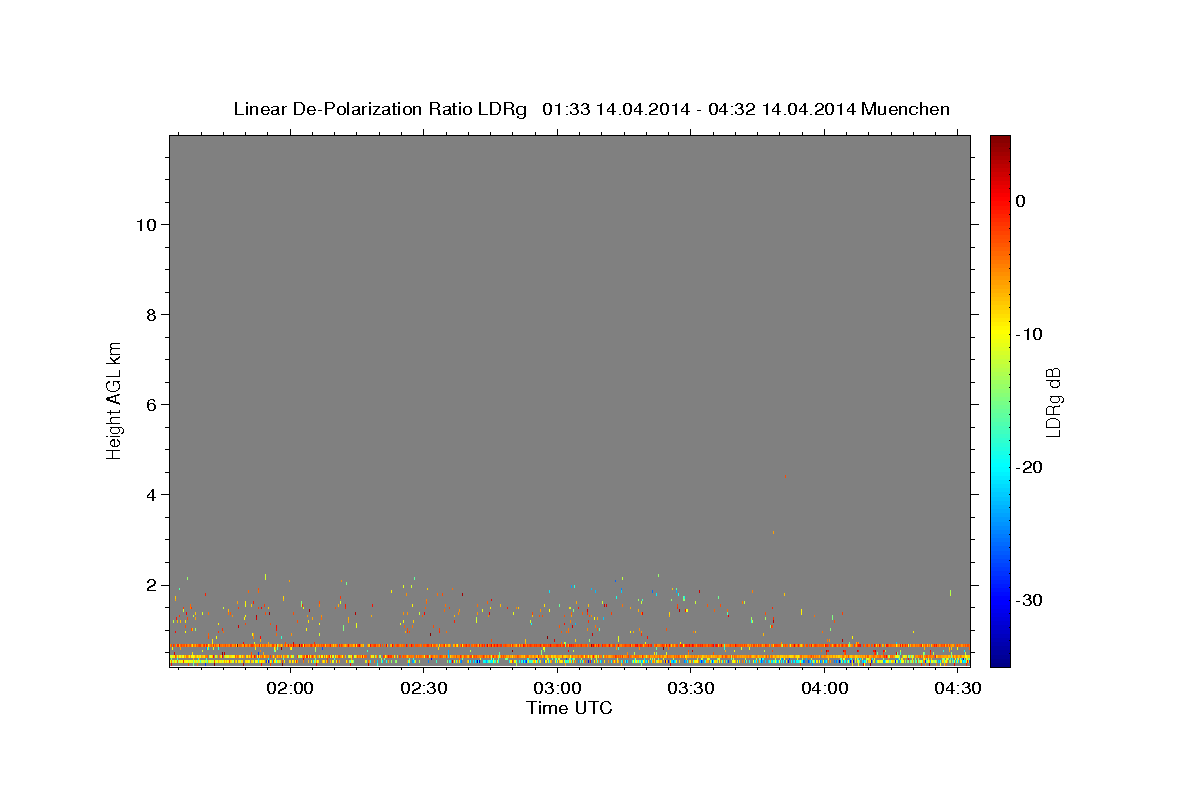Click the 04:00 time tick label
The width and height of the screenshot is (1200, 800).
click(x=824, y=689)
